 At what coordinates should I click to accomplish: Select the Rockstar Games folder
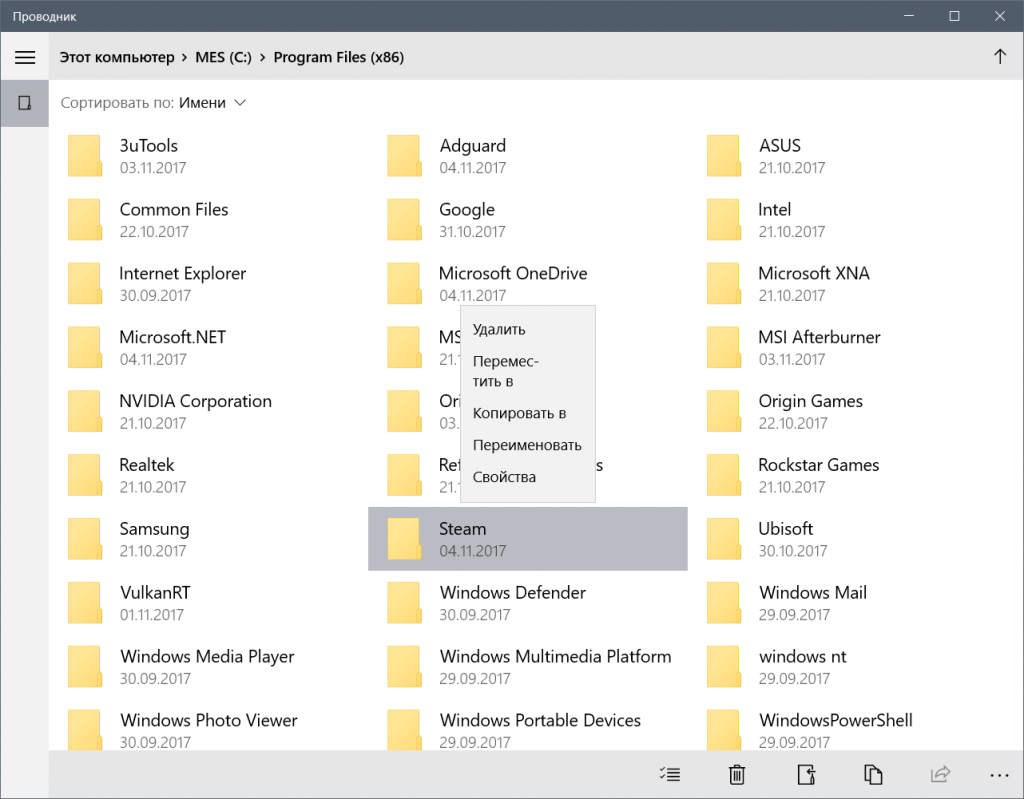pyautogui.click(x=818, y=474)
